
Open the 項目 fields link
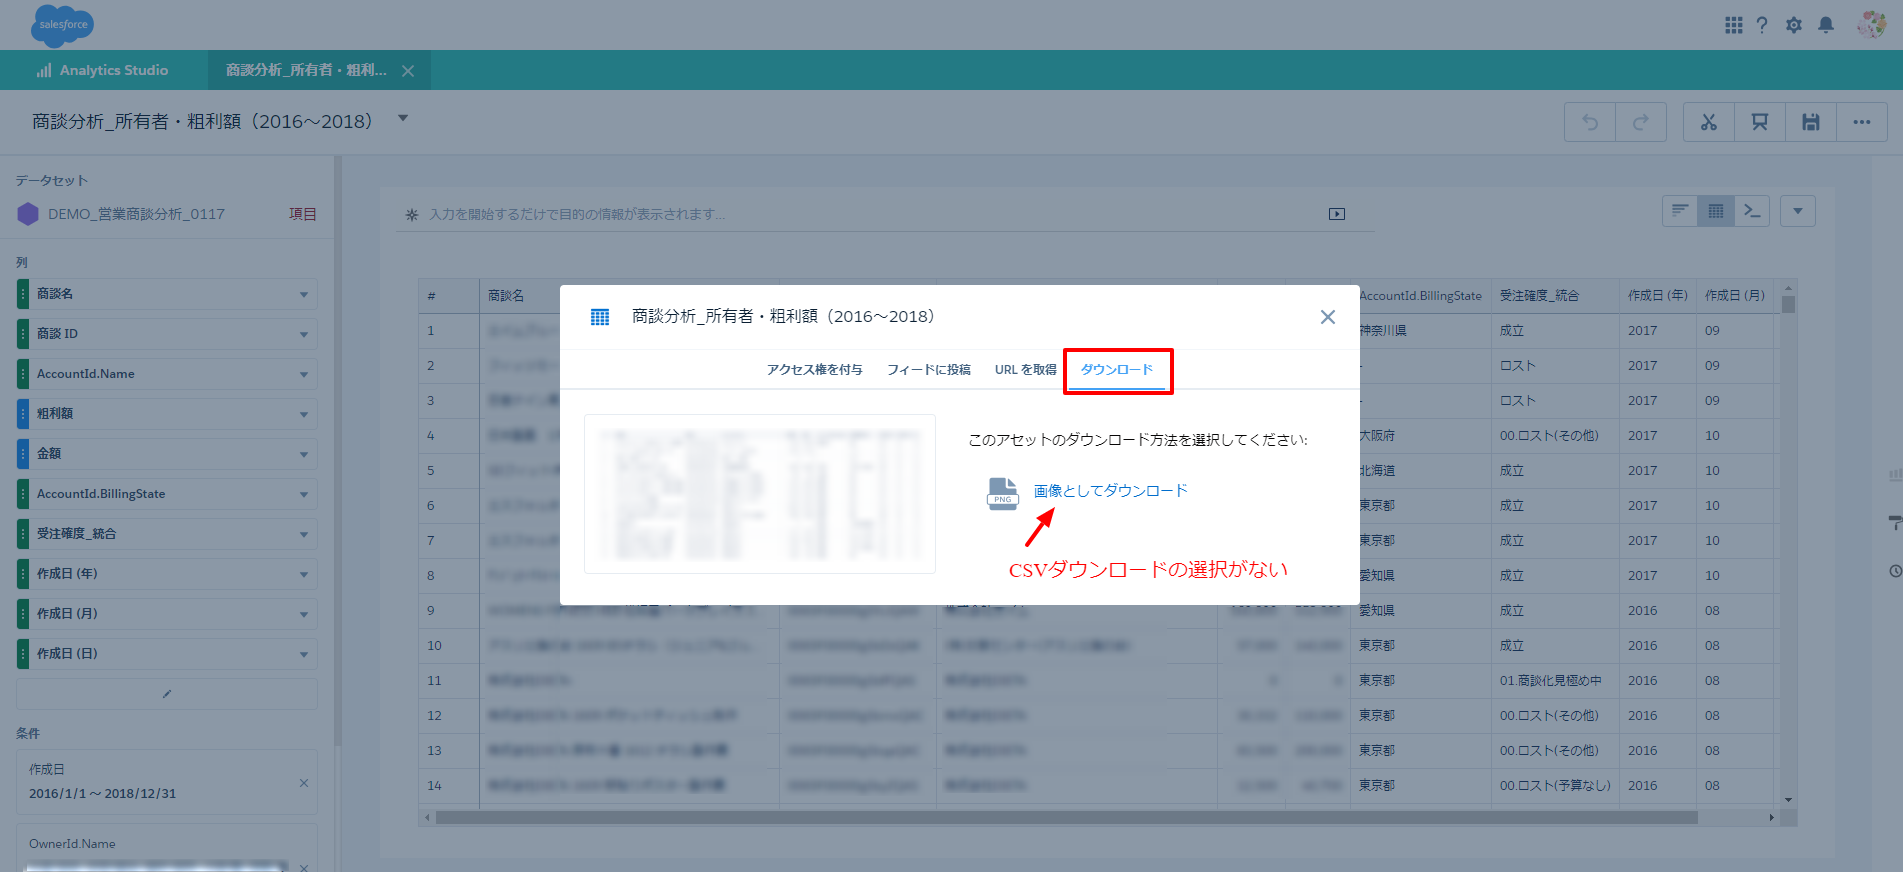point(302,214)
